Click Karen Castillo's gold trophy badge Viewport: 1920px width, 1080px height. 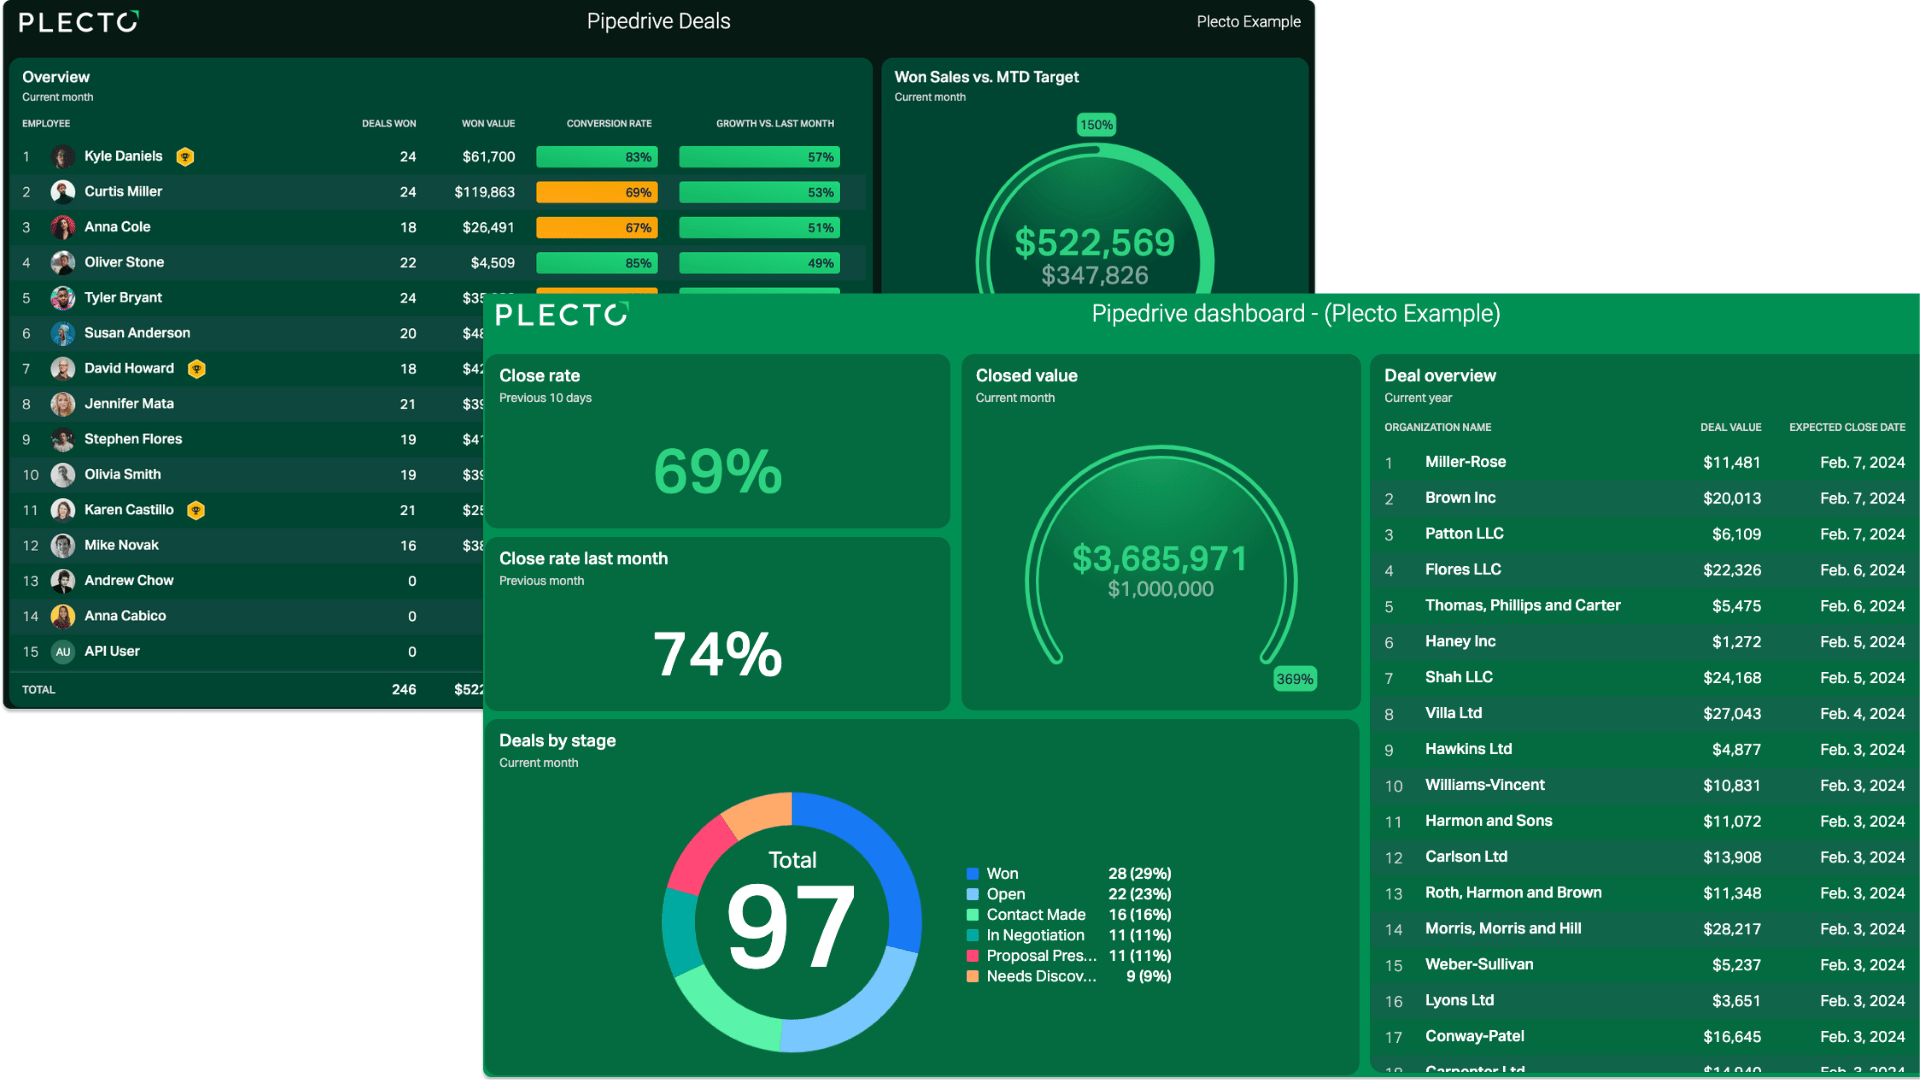(196, 511)
